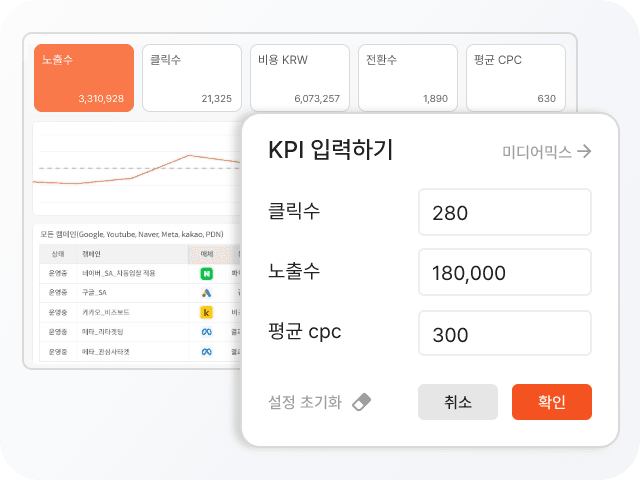Click the arrow icon beside 미디어믹스
The image size is (640, 480).
tap(584, 151)
